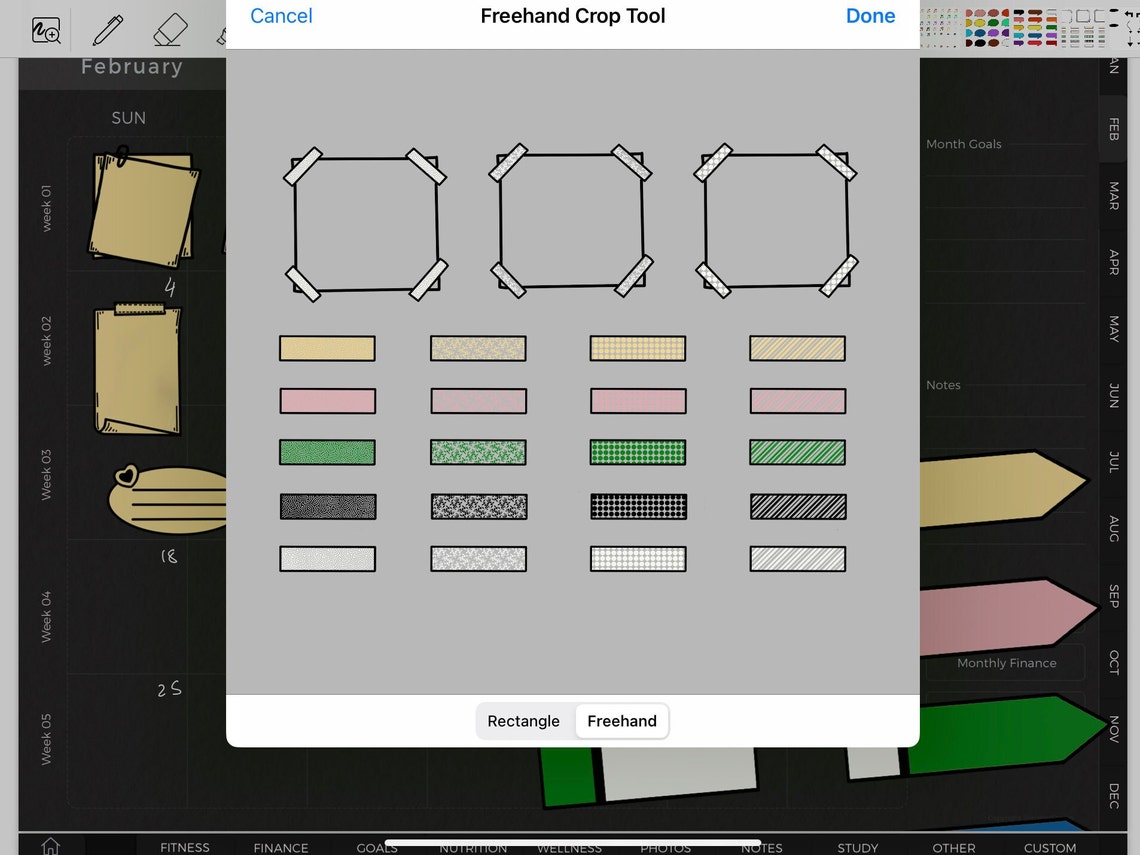Select the eraser tool
This screenshot has height=855, width=1140.
[170, 30]
